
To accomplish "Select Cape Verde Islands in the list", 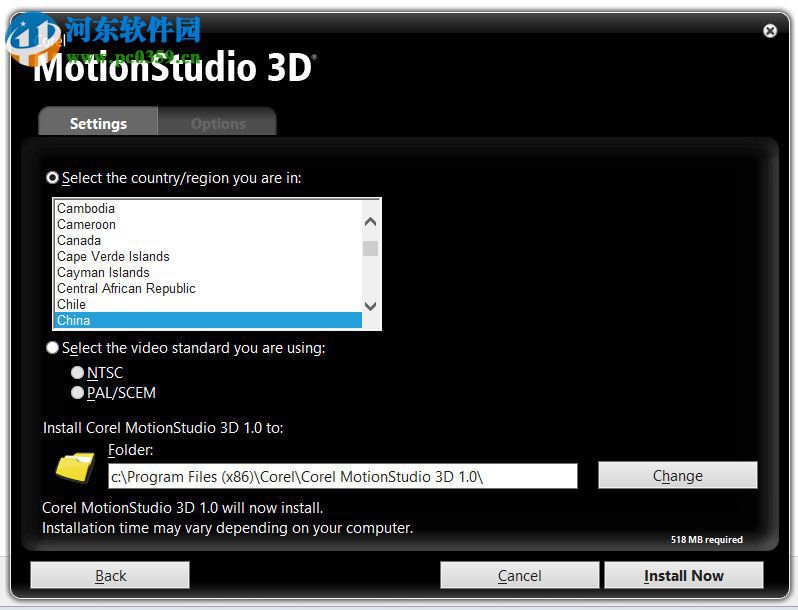I will (208, 256).
